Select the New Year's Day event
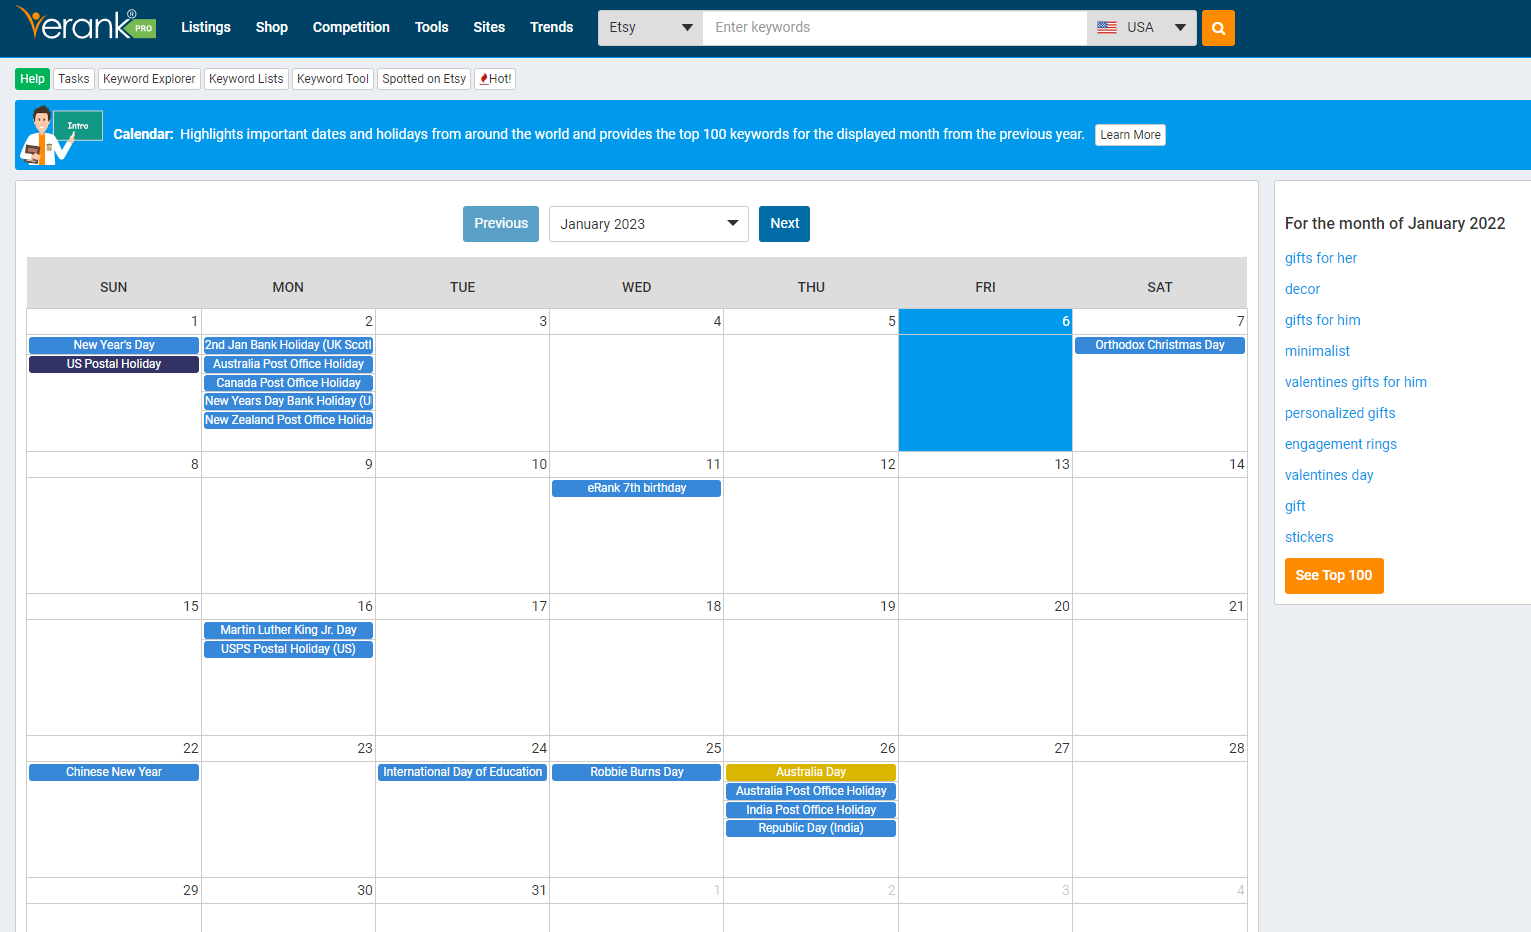1531x932 pixels. (114, 345)
